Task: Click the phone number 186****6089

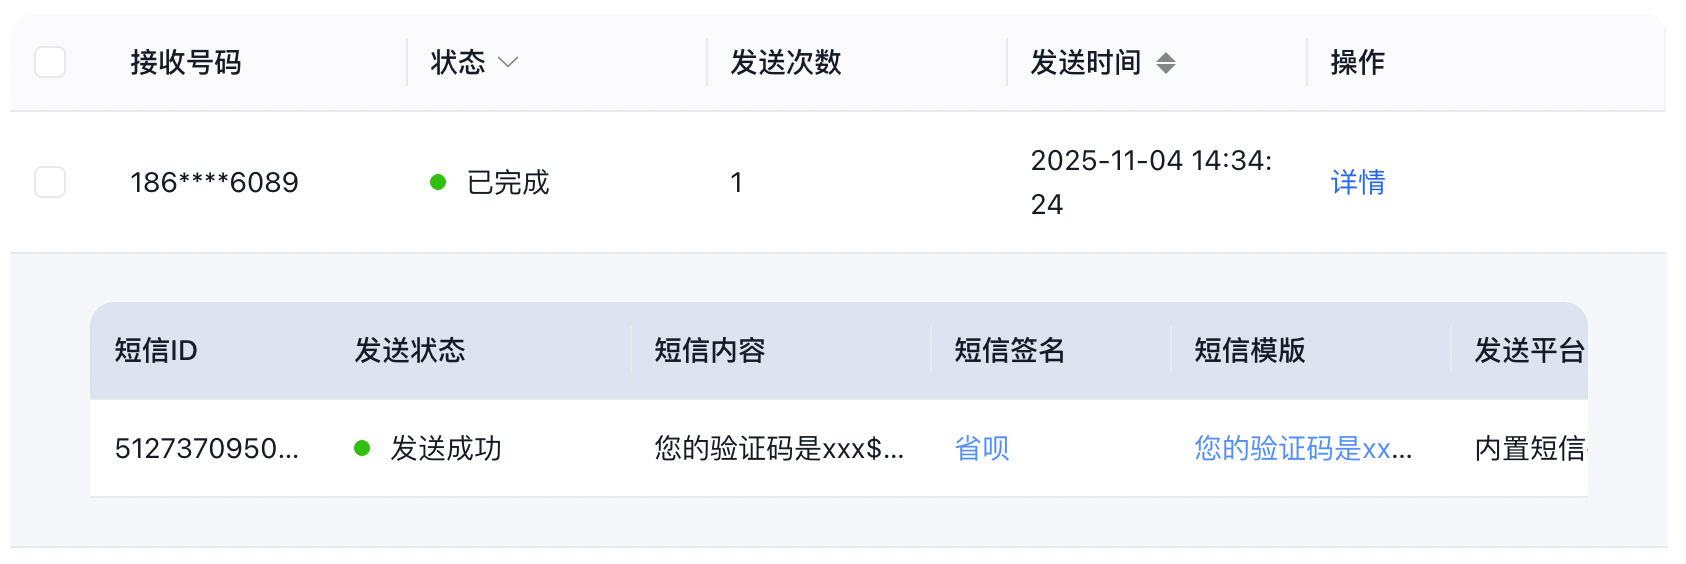Action: tap(214, 182)
